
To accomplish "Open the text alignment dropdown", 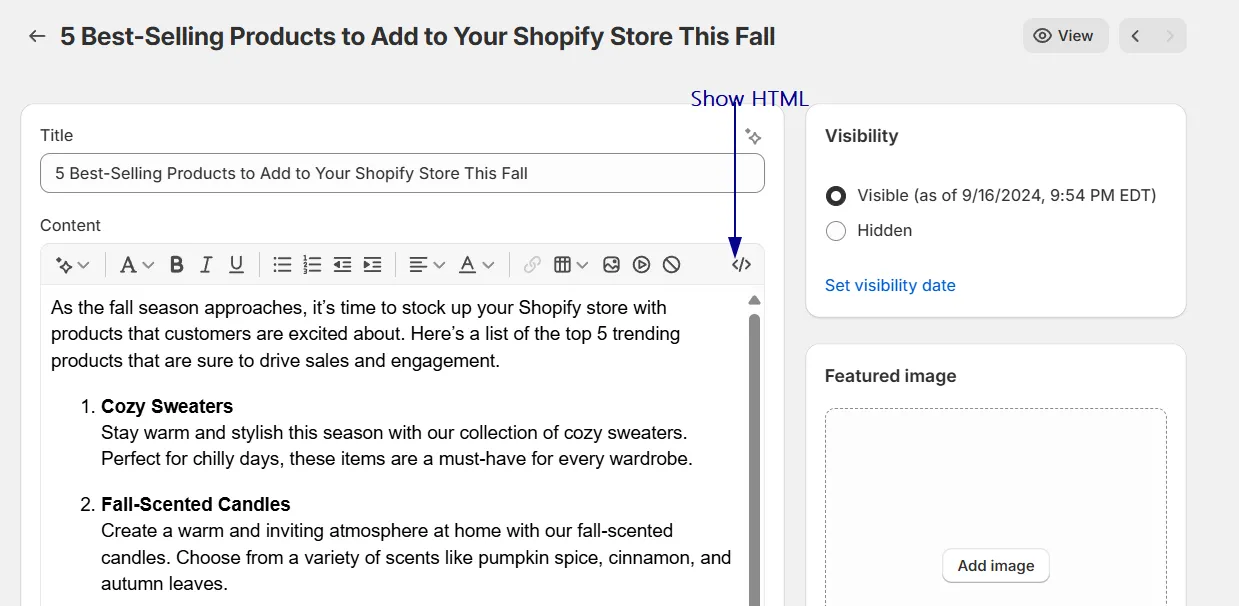I will [x=426, y=265].
